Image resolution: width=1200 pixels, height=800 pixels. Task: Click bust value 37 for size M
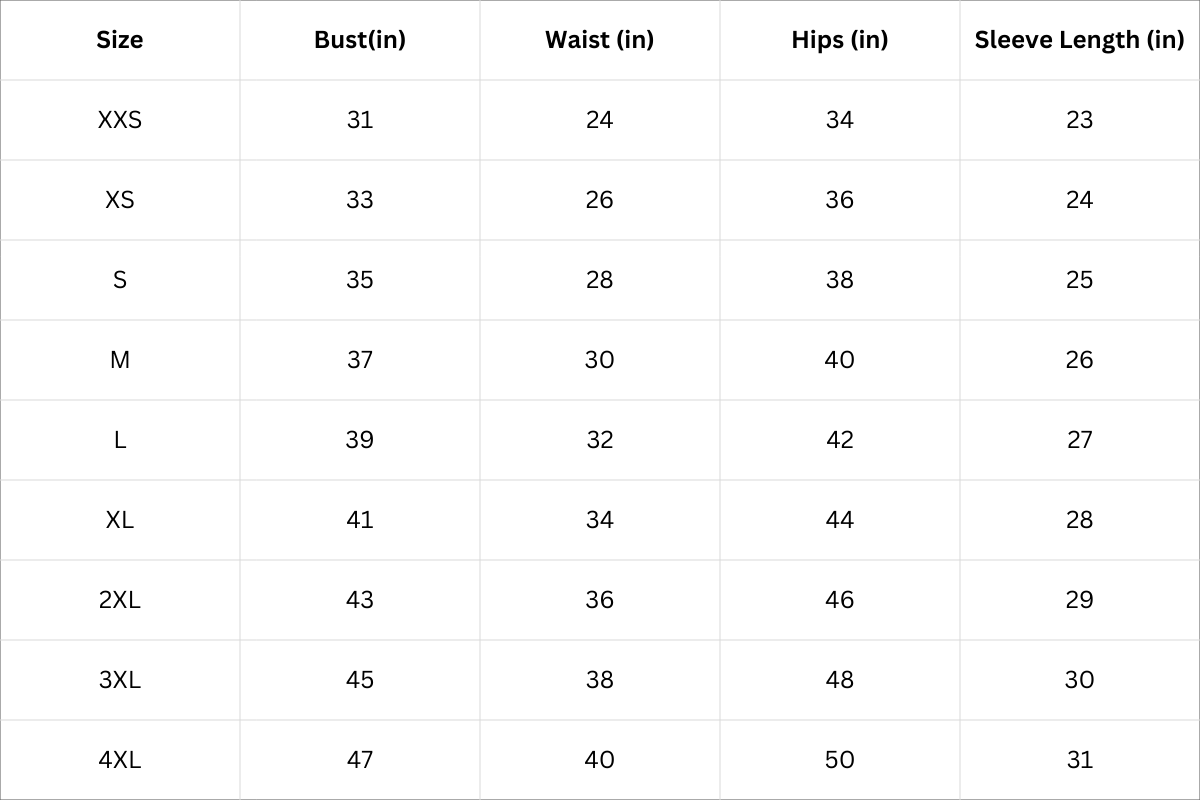tap(360, 360)
